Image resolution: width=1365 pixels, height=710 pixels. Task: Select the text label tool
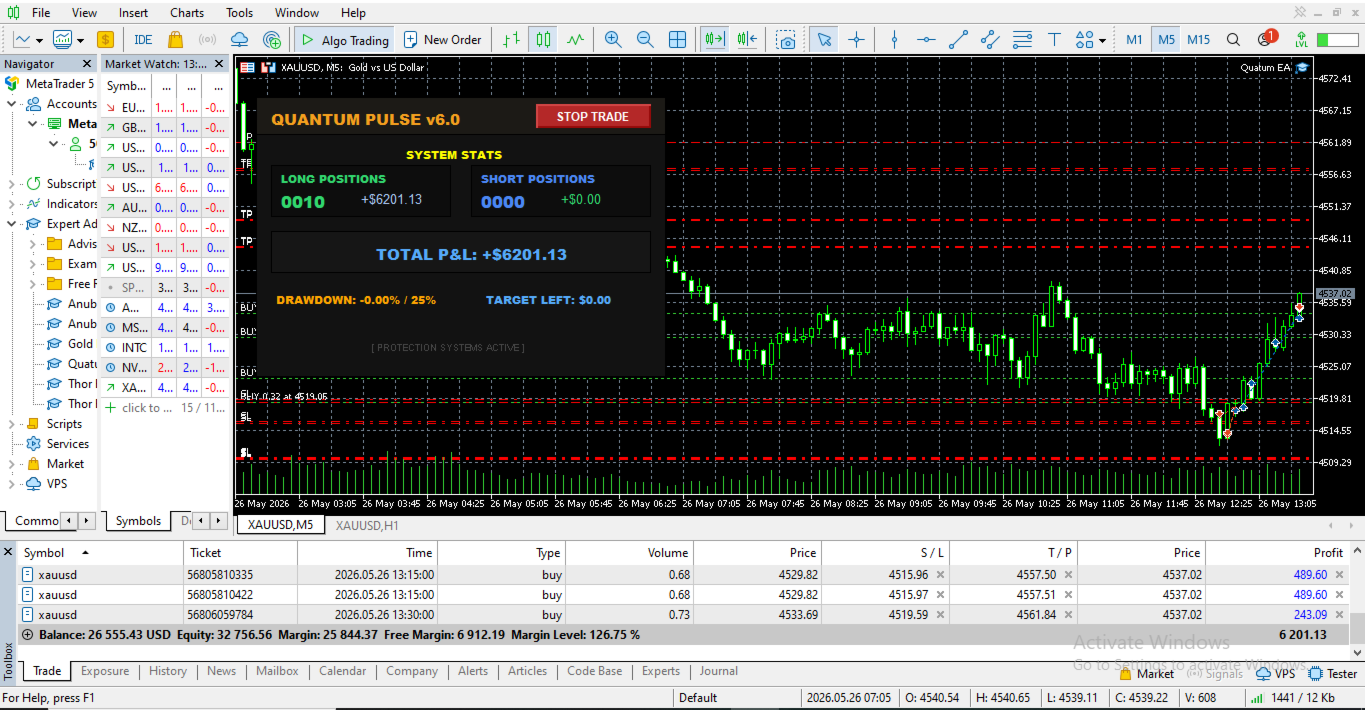click(1054, 40)
